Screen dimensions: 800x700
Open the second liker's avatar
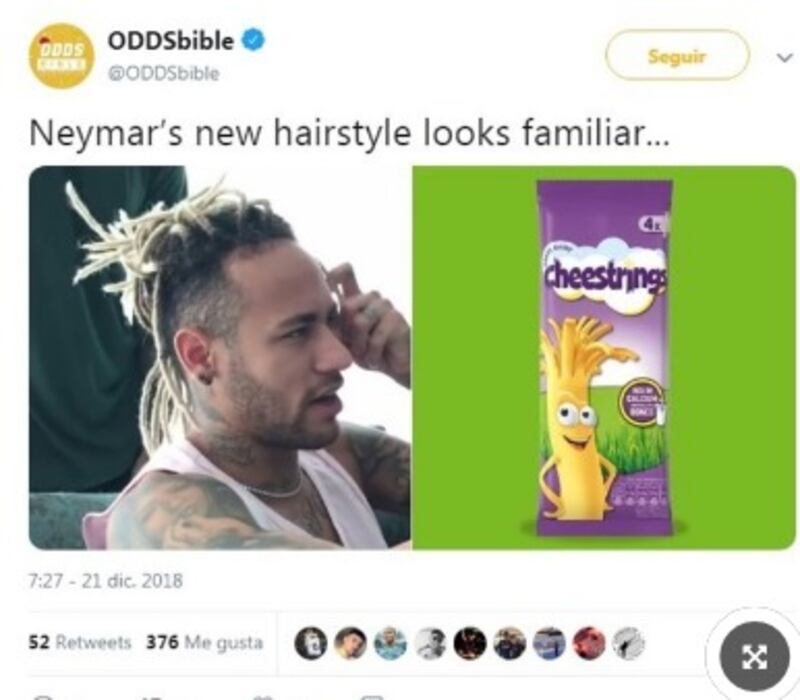tap(351, 642)
